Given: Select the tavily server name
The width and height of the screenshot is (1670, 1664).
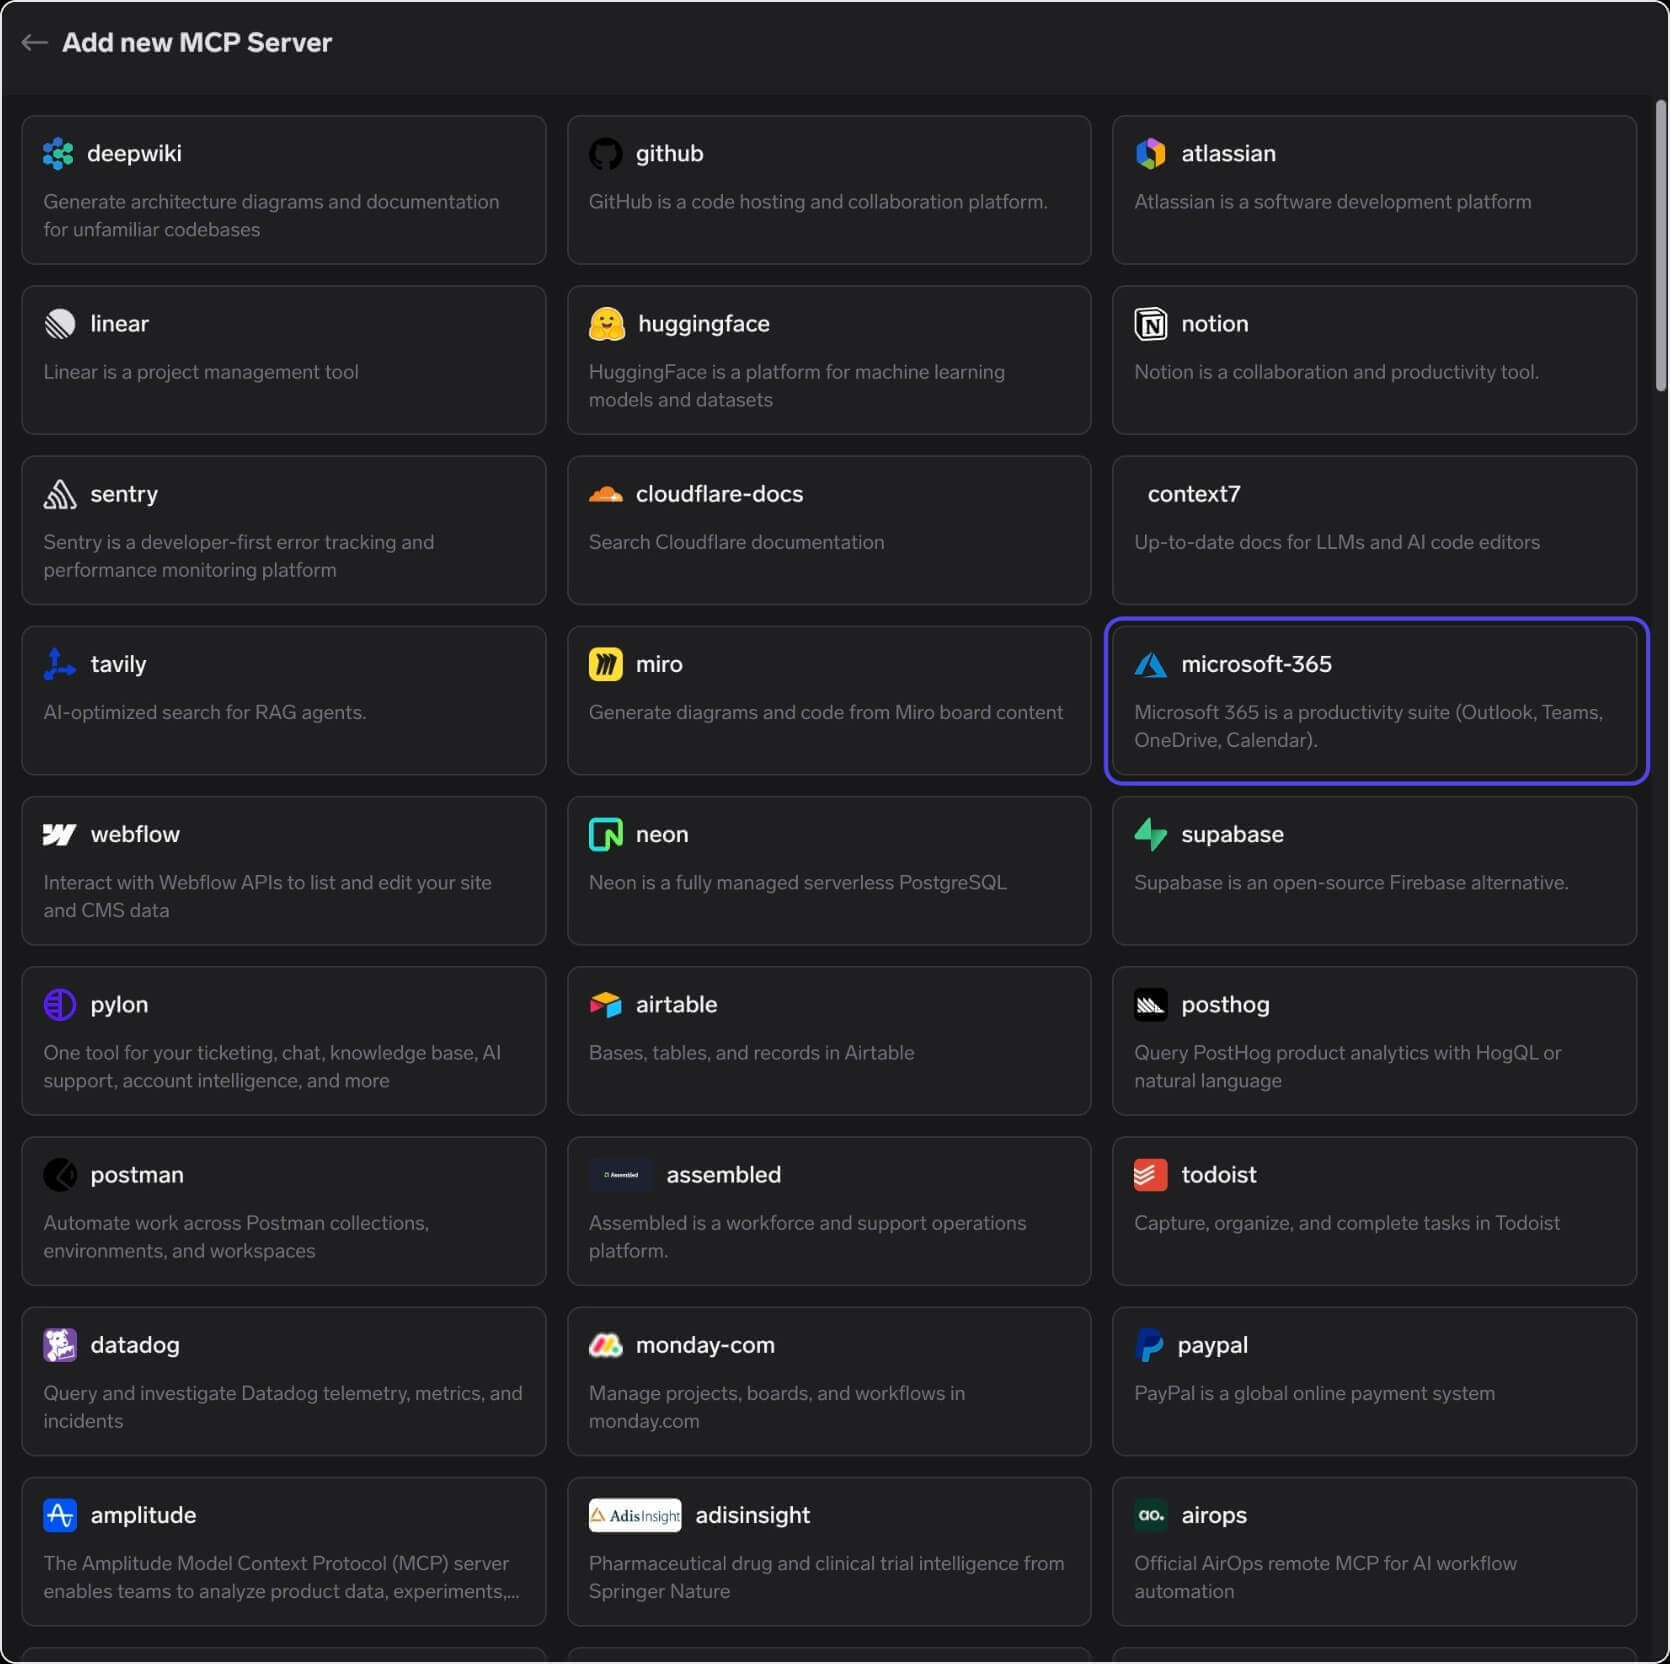Looking at the screenshot, I should (x=118, y=664).
